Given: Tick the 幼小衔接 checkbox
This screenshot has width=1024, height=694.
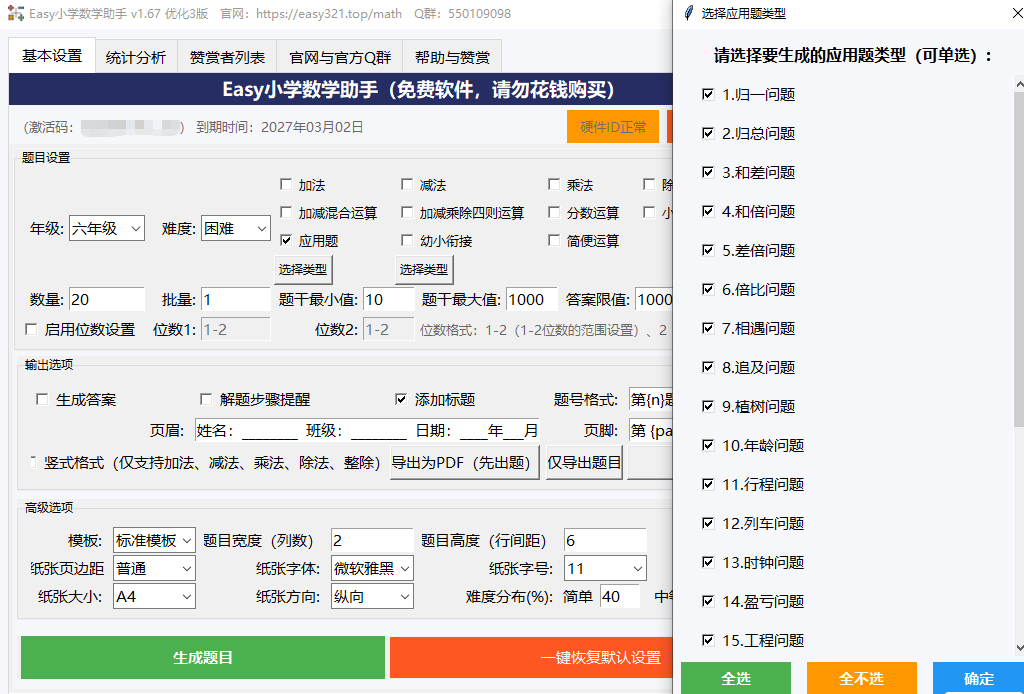Looking at the screenshot, I should (x=407, y=240).
